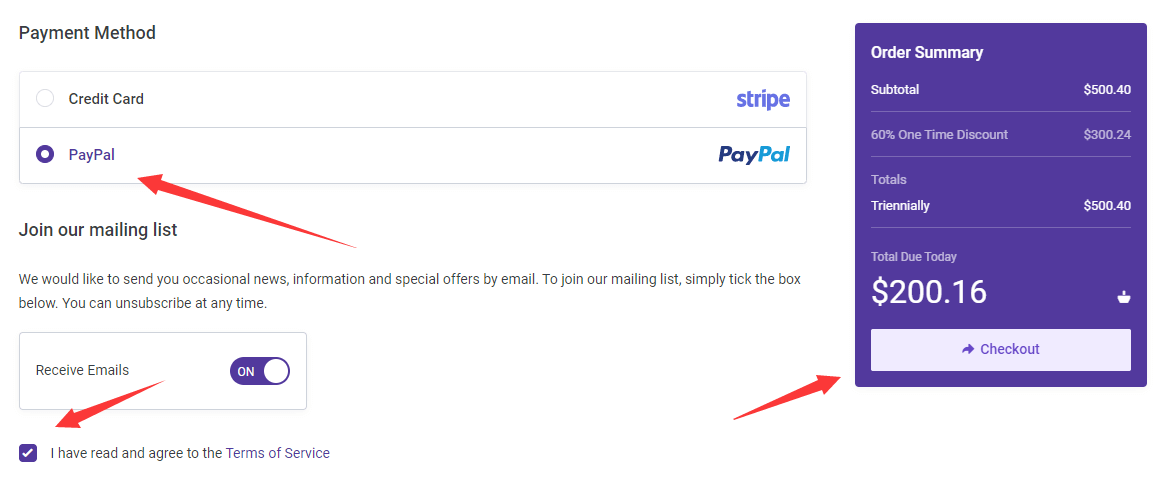Click the Receive Emails label
This screenshot has width=1165, height=486.
82,370
